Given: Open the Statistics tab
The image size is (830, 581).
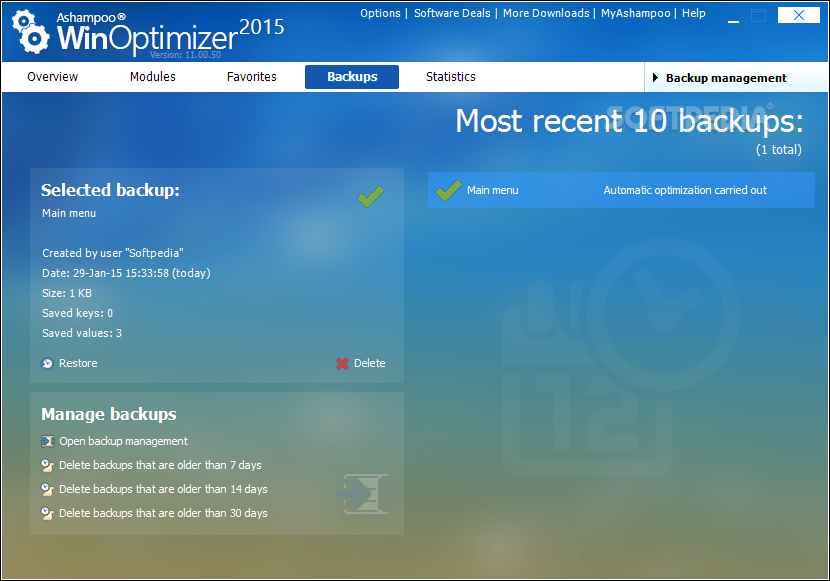Looking at the screenshot, I should click(450, 77).
